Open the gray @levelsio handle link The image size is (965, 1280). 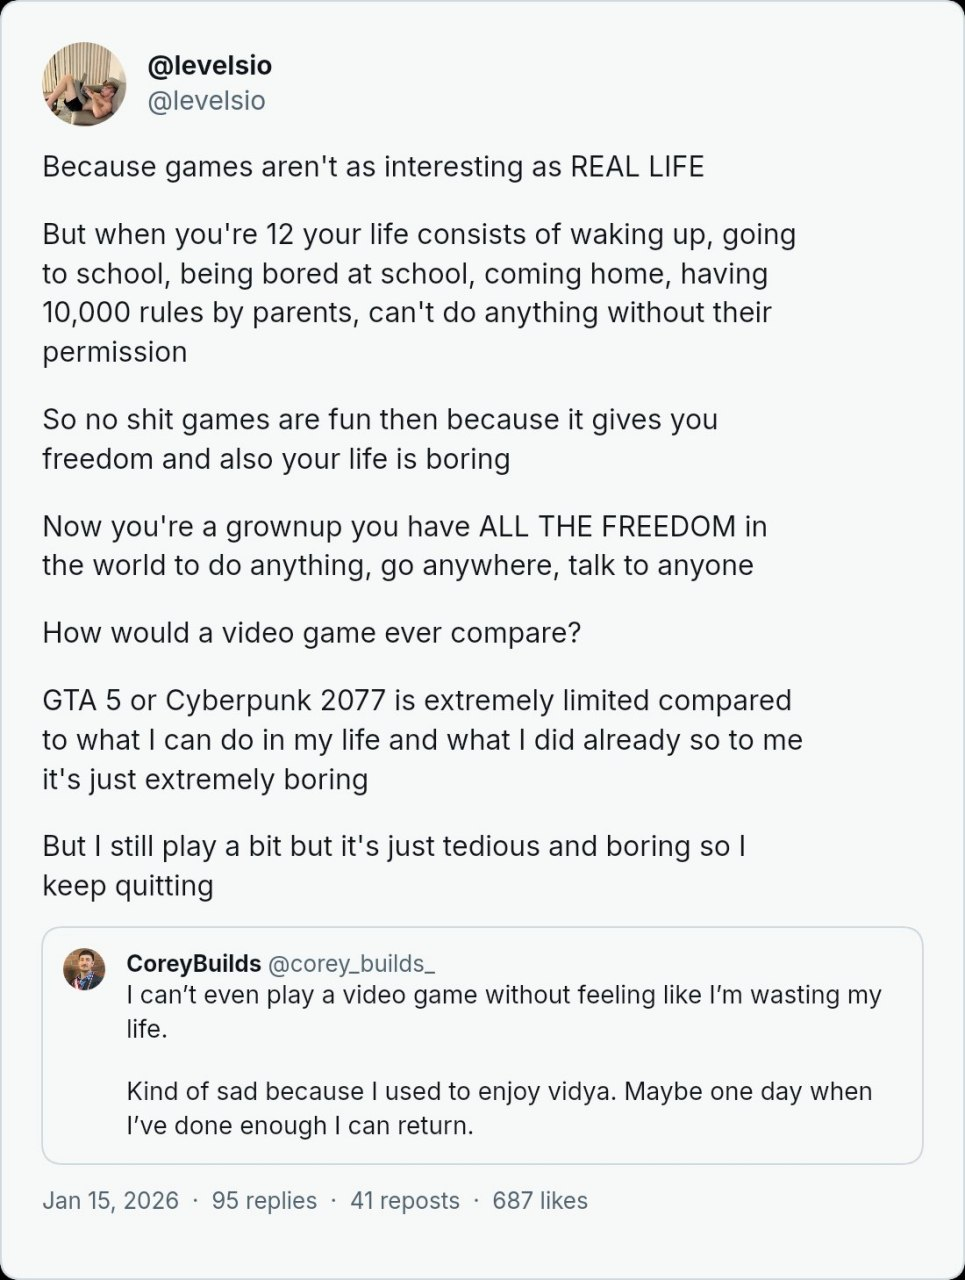click(x=206, y=101)
